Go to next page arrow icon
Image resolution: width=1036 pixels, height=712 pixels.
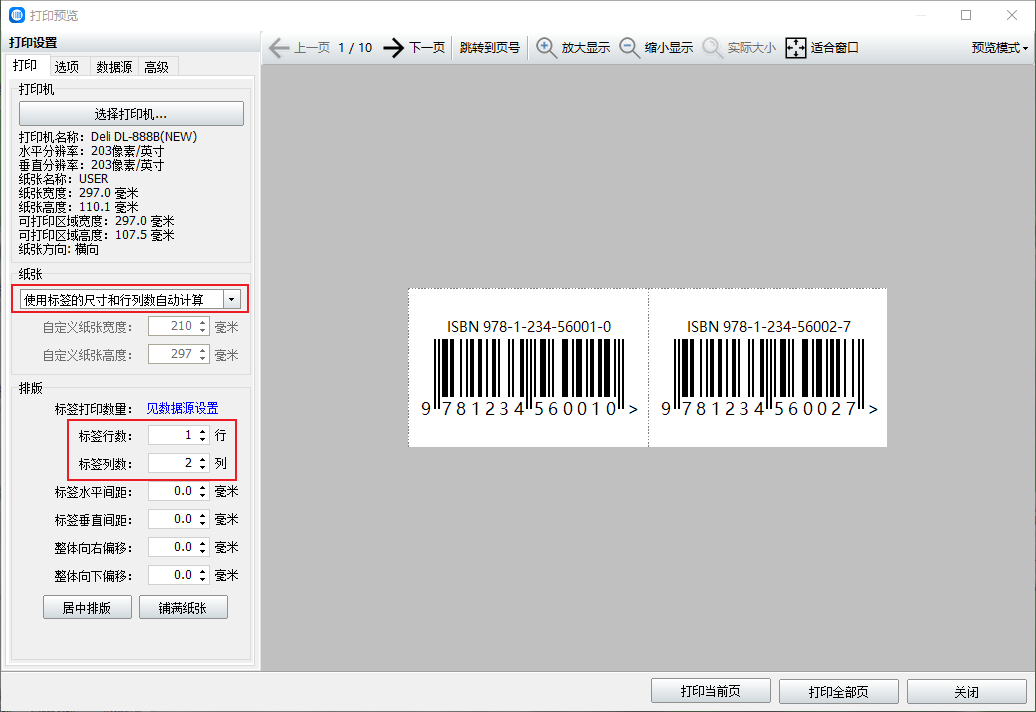(x=394, y=48)
